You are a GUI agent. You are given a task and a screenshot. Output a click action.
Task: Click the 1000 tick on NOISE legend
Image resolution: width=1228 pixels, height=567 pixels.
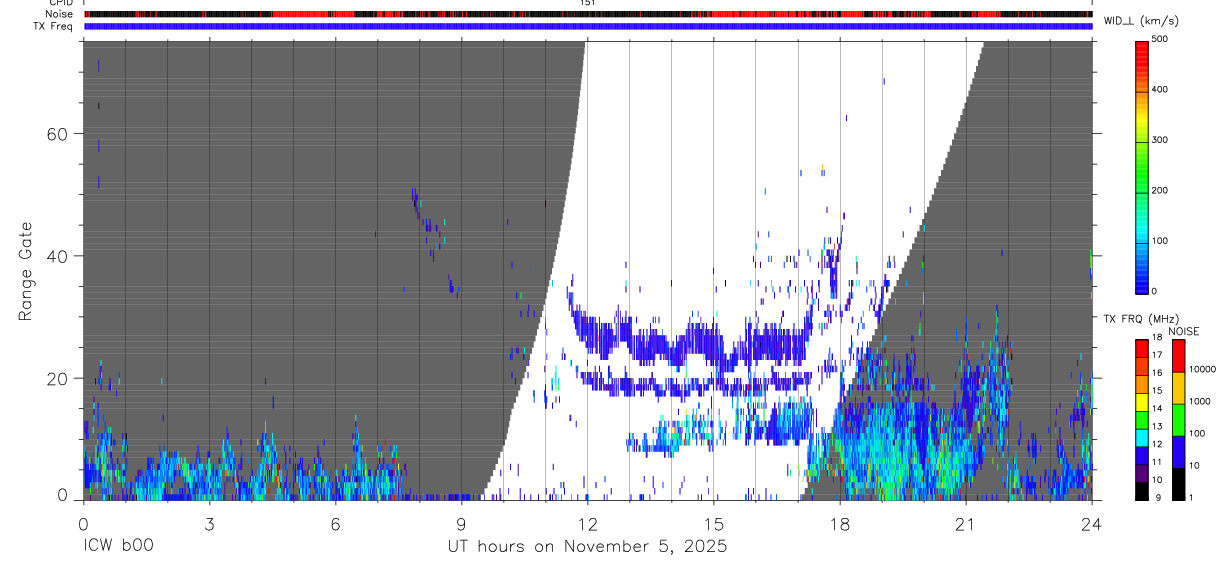(x=1200, y=401)
